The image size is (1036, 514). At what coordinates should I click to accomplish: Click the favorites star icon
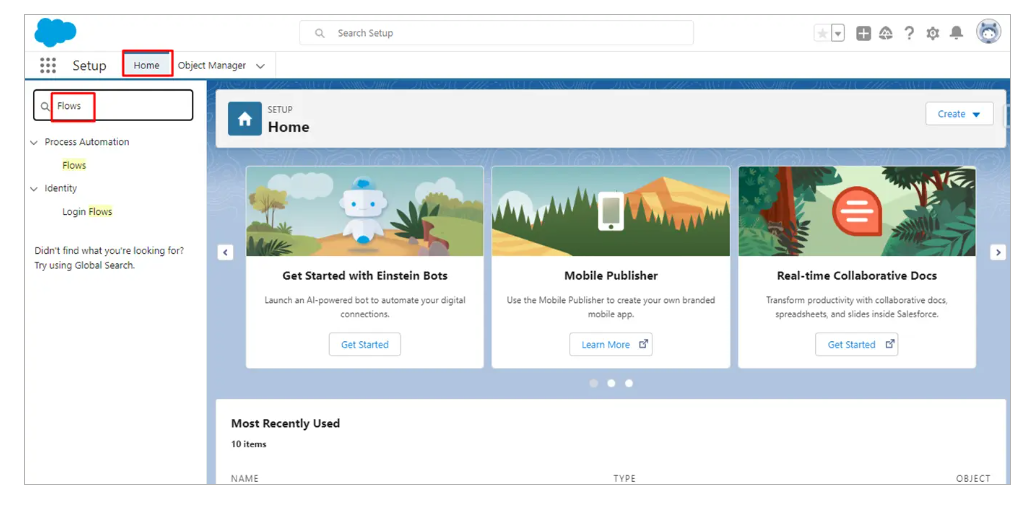pyautogui.click(x=821, y=34)
